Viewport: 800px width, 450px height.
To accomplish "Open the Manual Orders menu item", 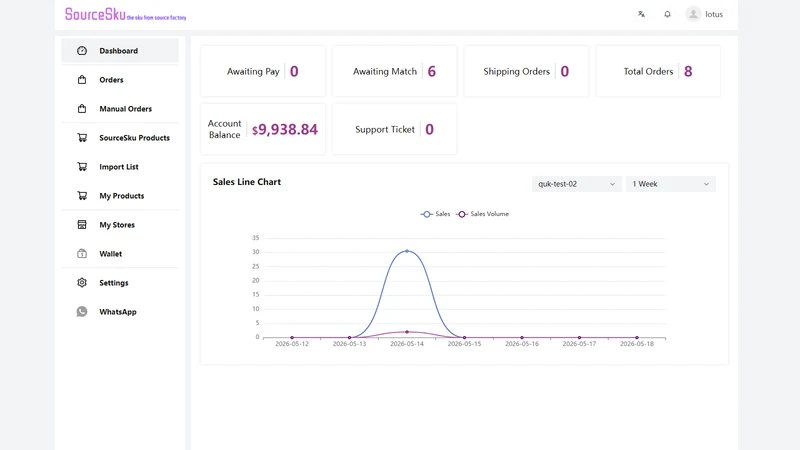I will point(120,109).
